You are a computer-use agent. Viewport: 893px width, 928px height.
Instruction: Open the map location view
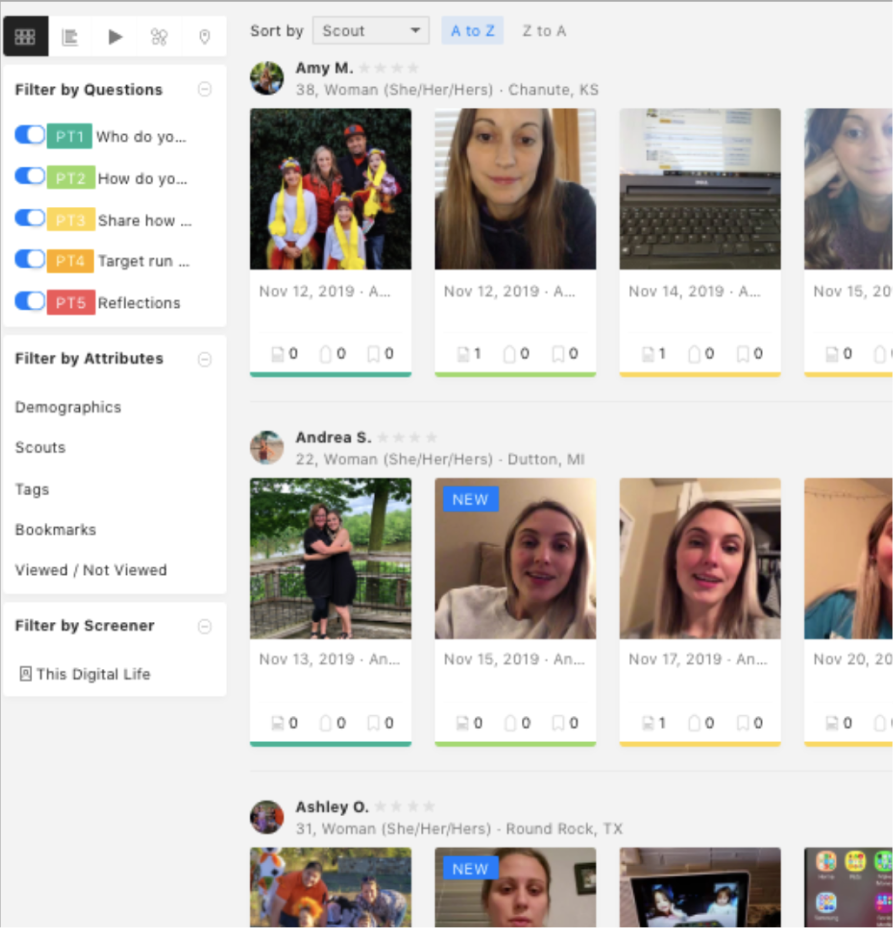[204, 37]
